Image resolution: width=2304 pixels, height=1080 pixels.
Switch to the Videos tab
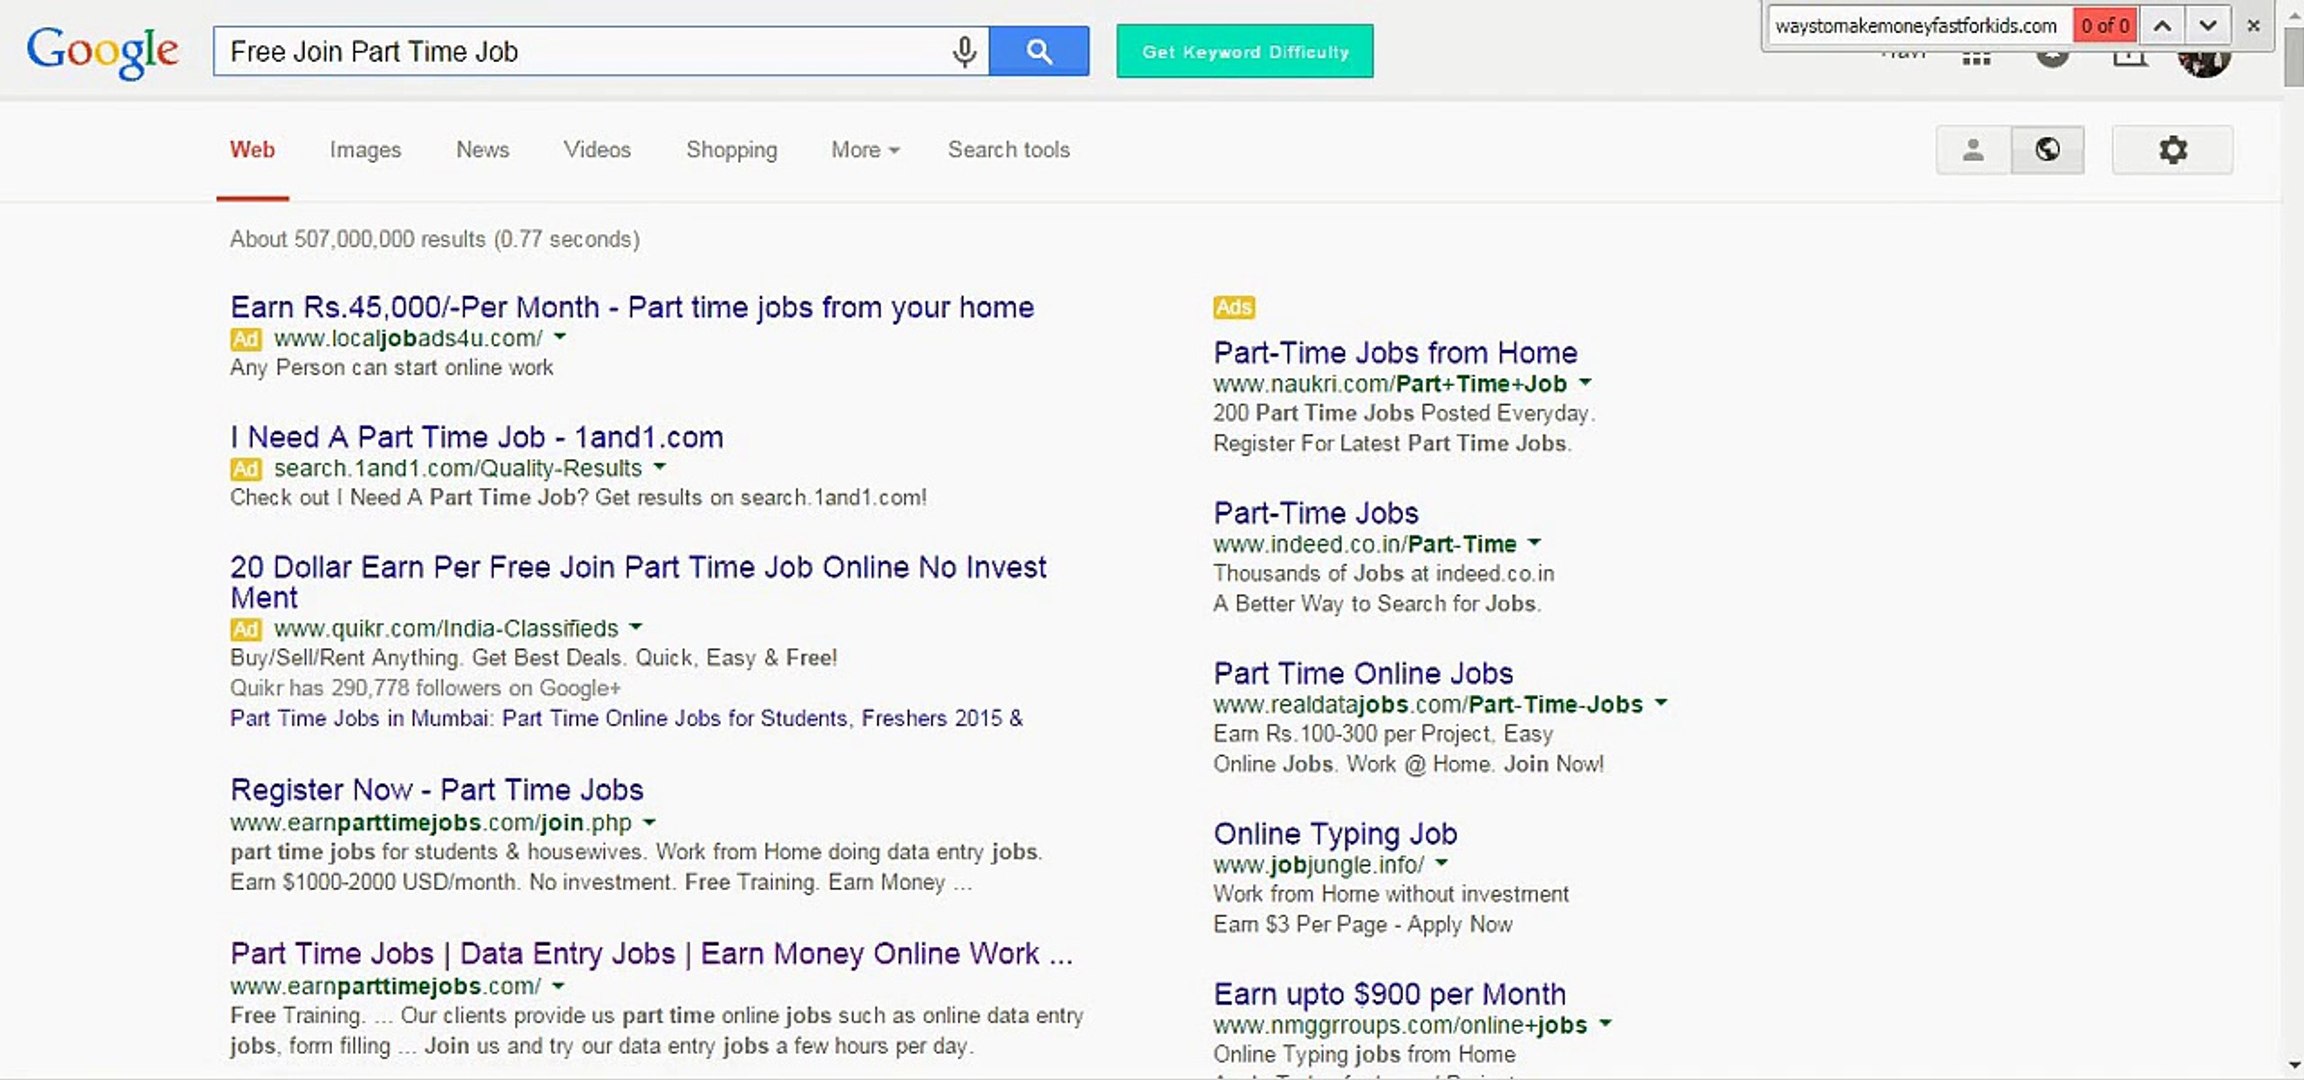click(597, 150)
